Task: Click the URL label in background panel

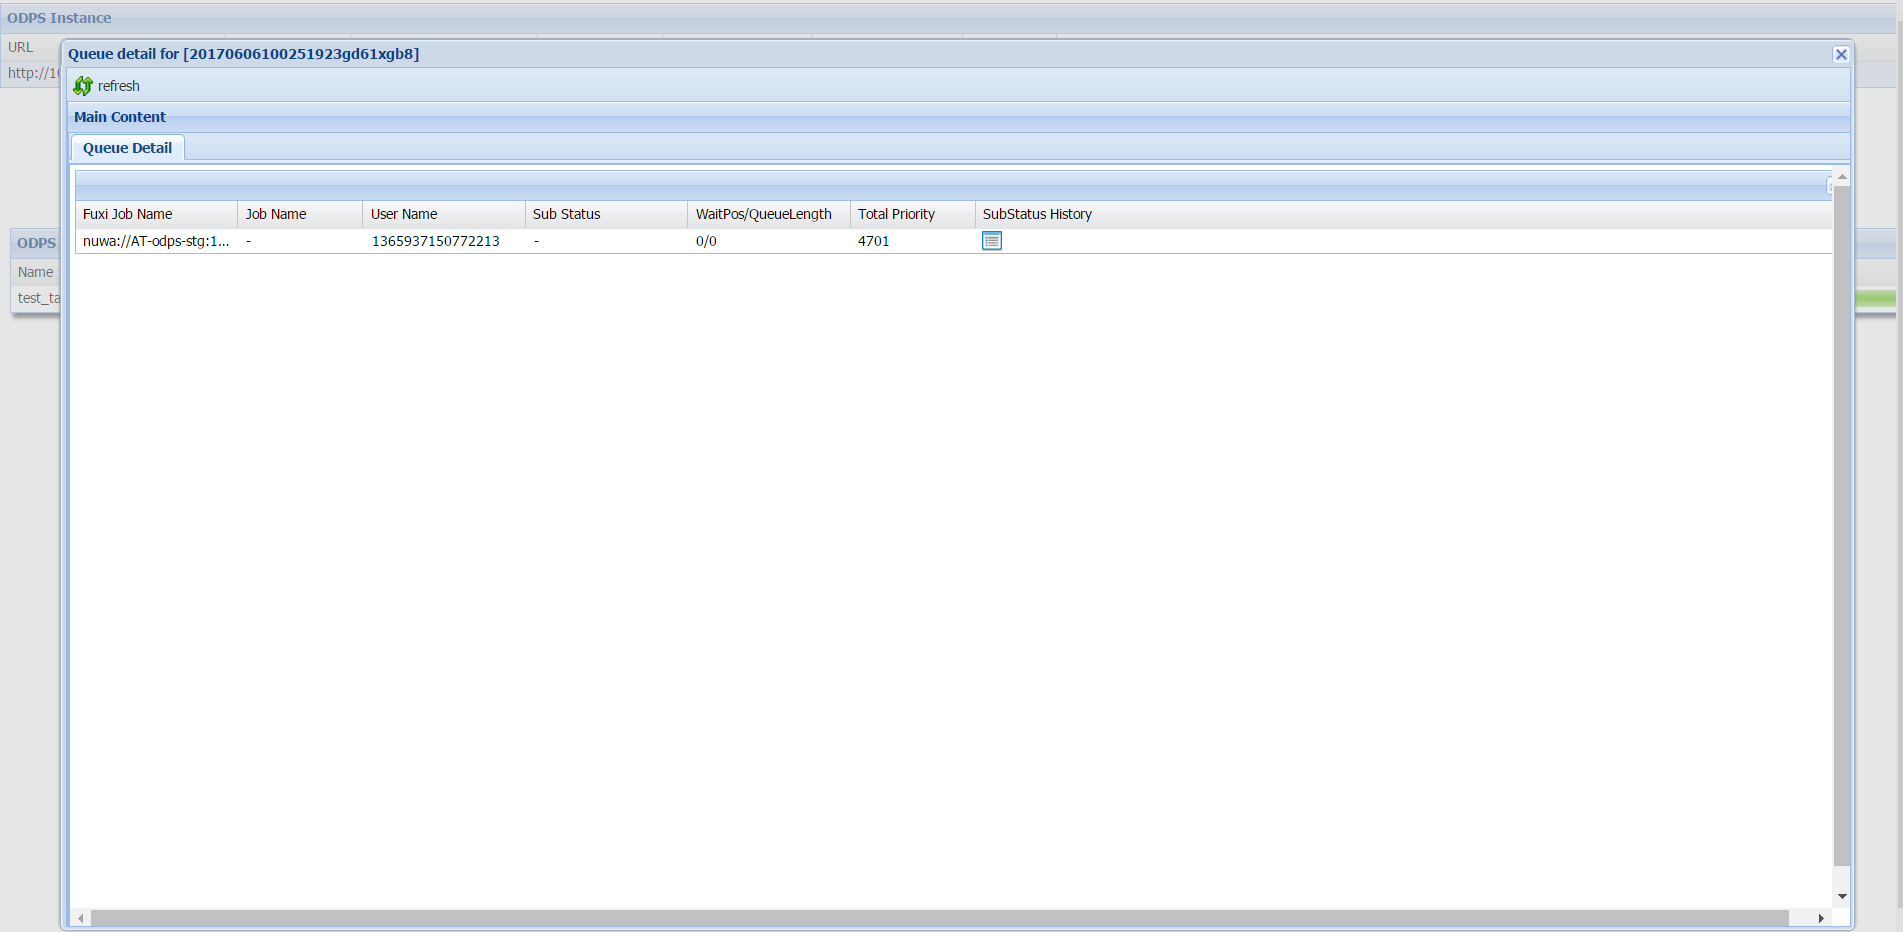Action: point(21,47)
